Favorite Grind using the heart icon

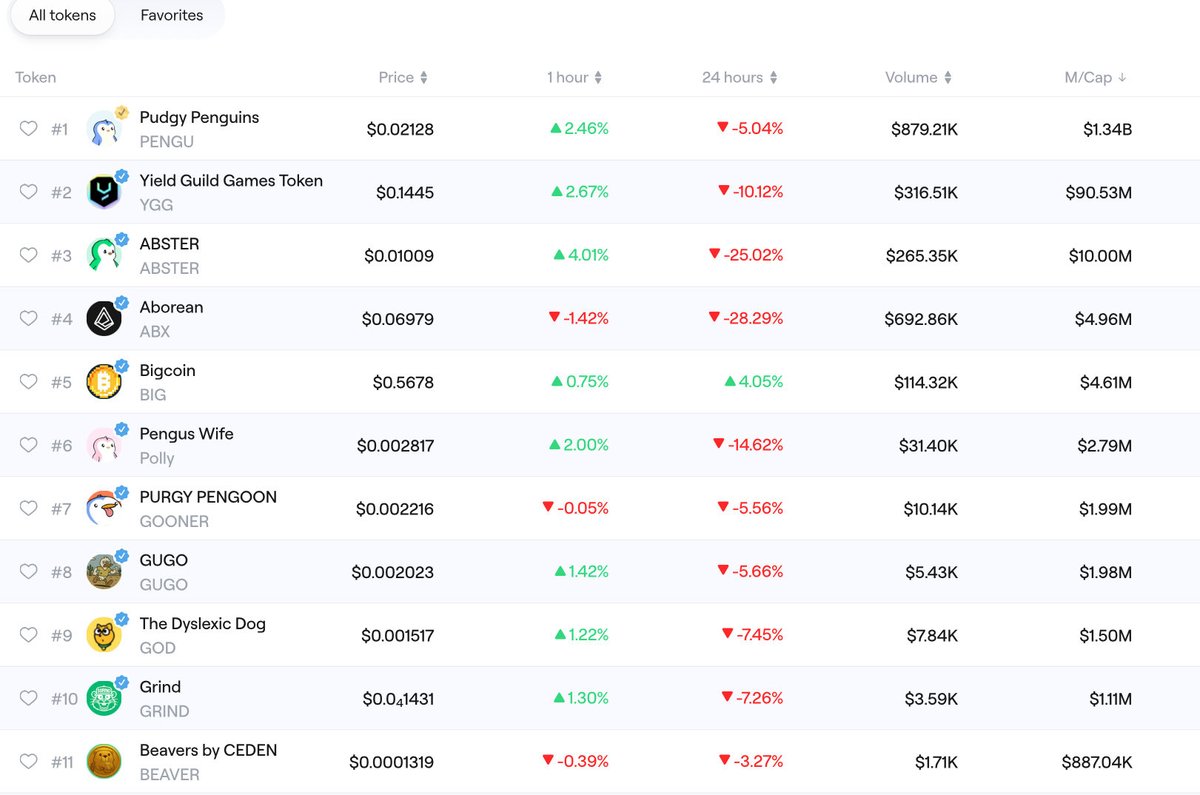click(x=28, y=698)
